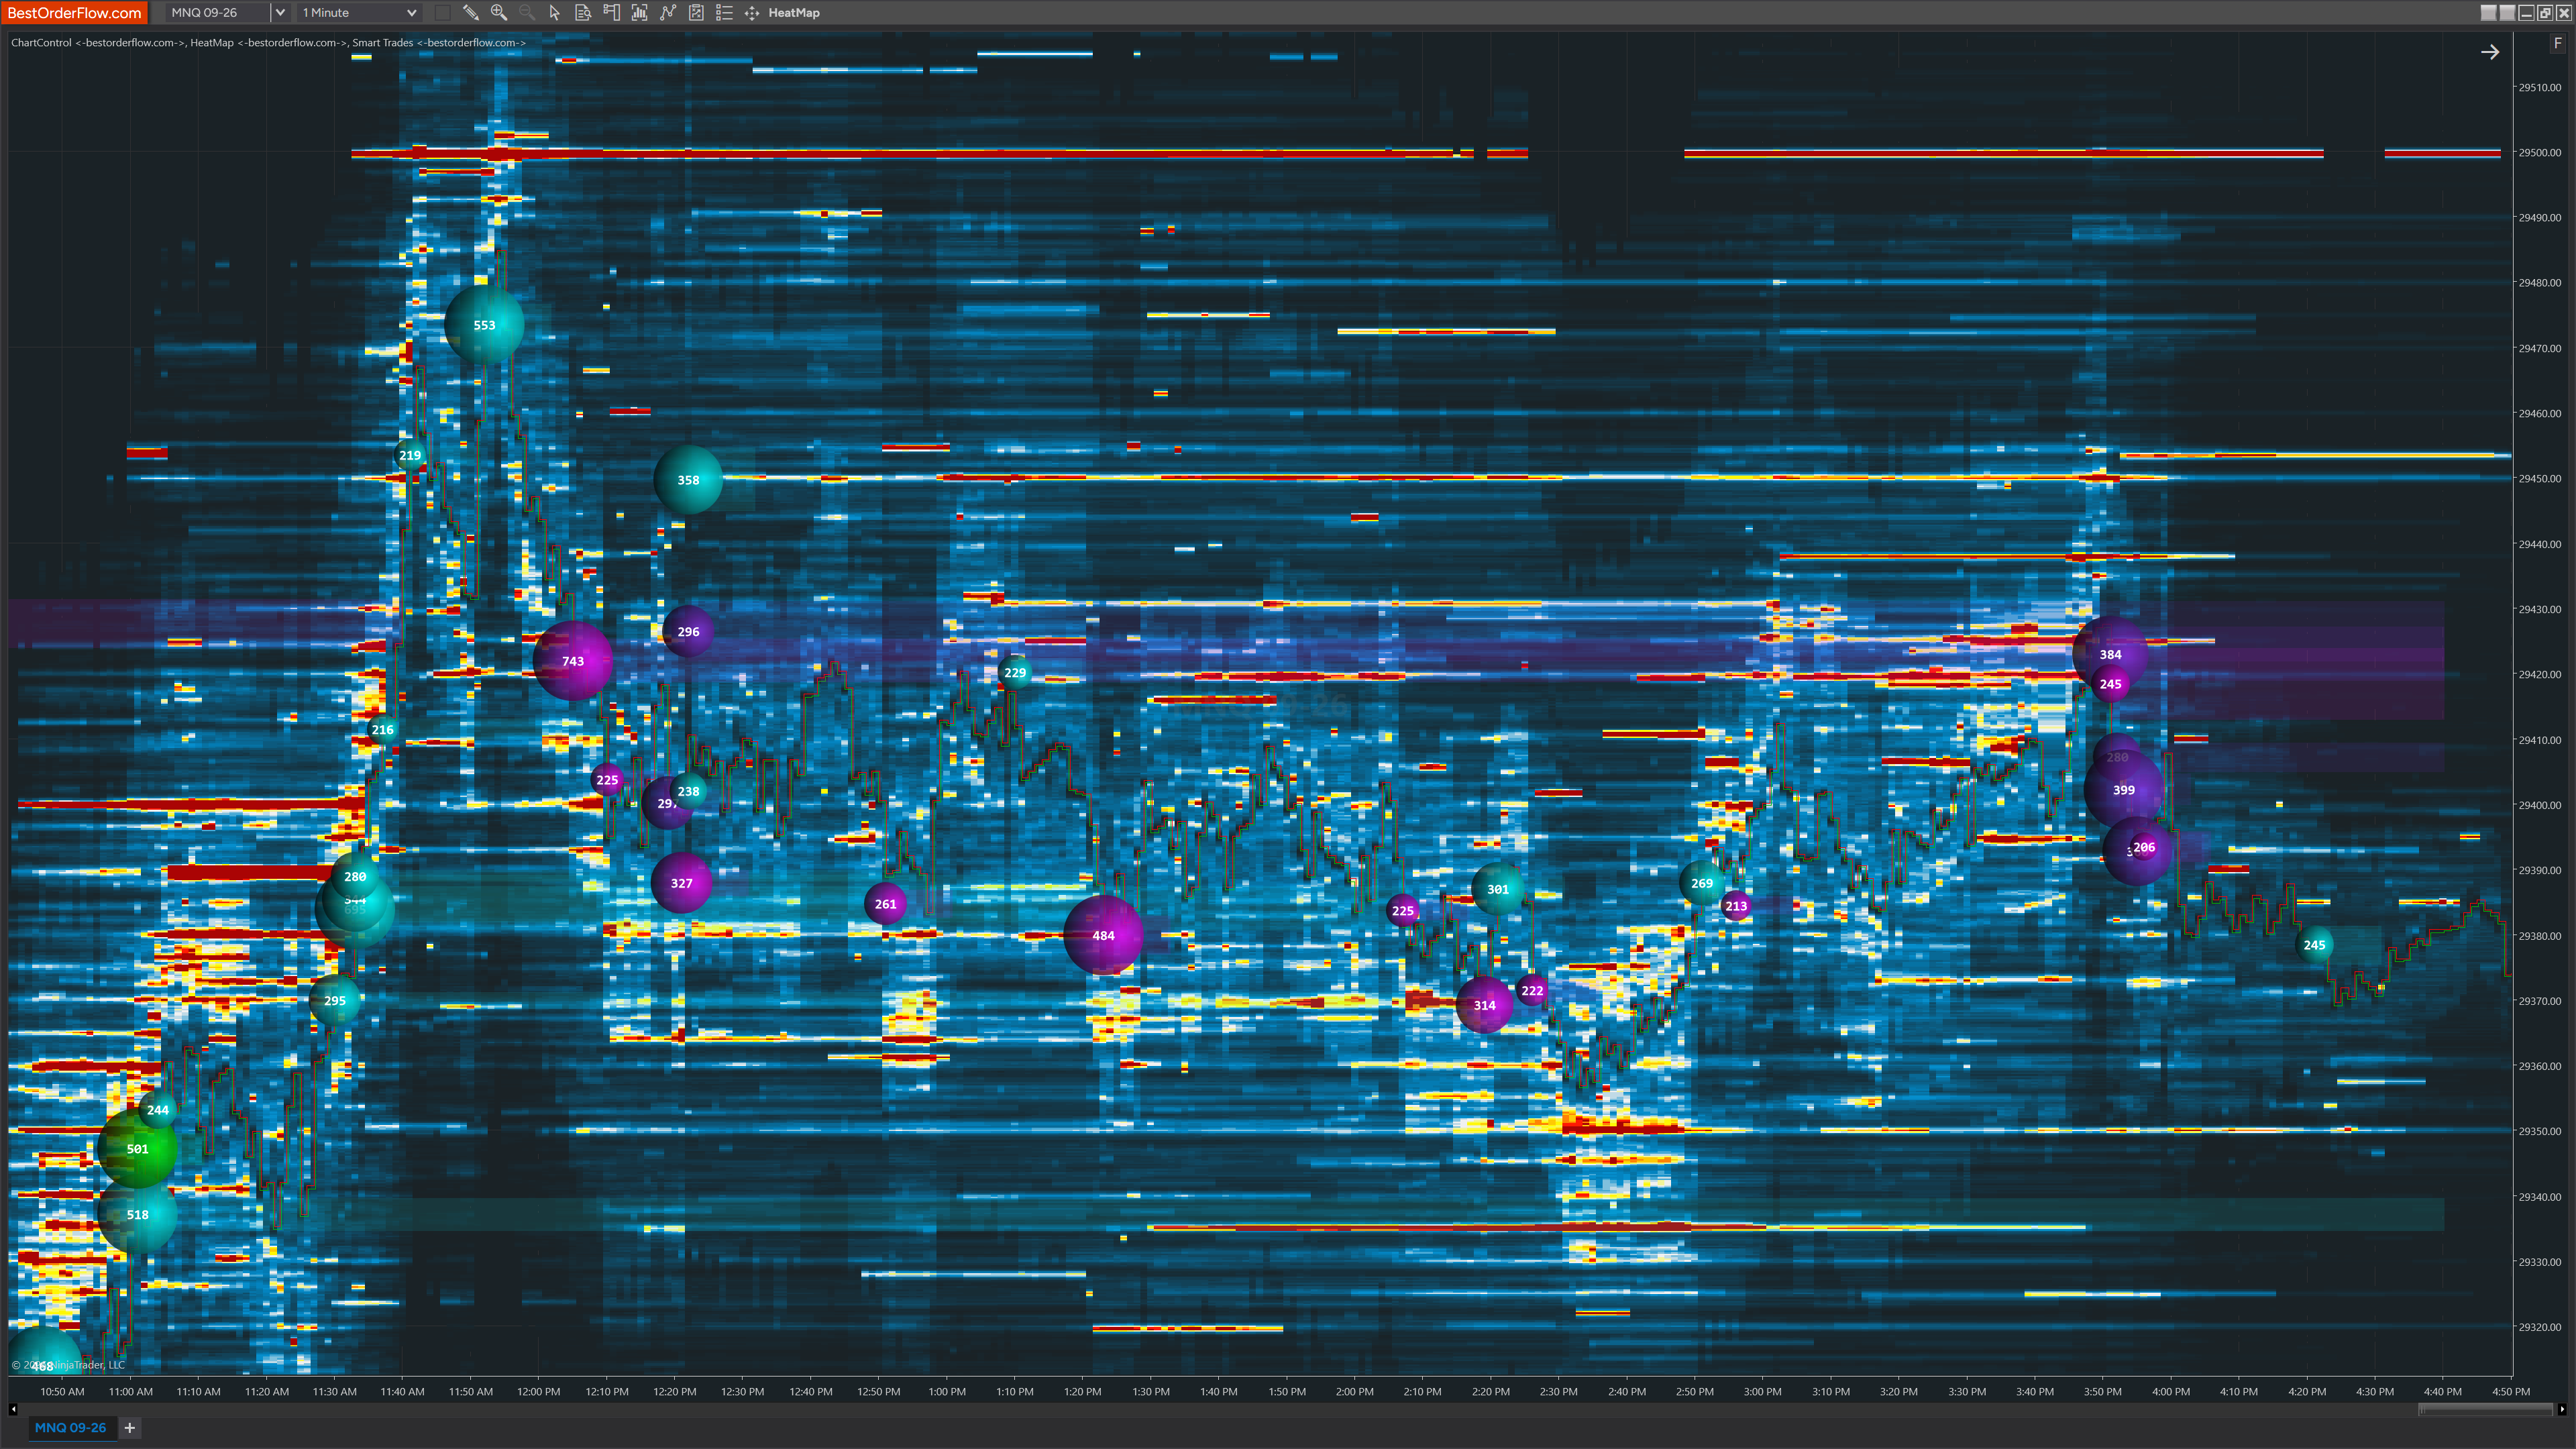Click the indicator label text ChartControl HeatMap

tap(268, 43)
